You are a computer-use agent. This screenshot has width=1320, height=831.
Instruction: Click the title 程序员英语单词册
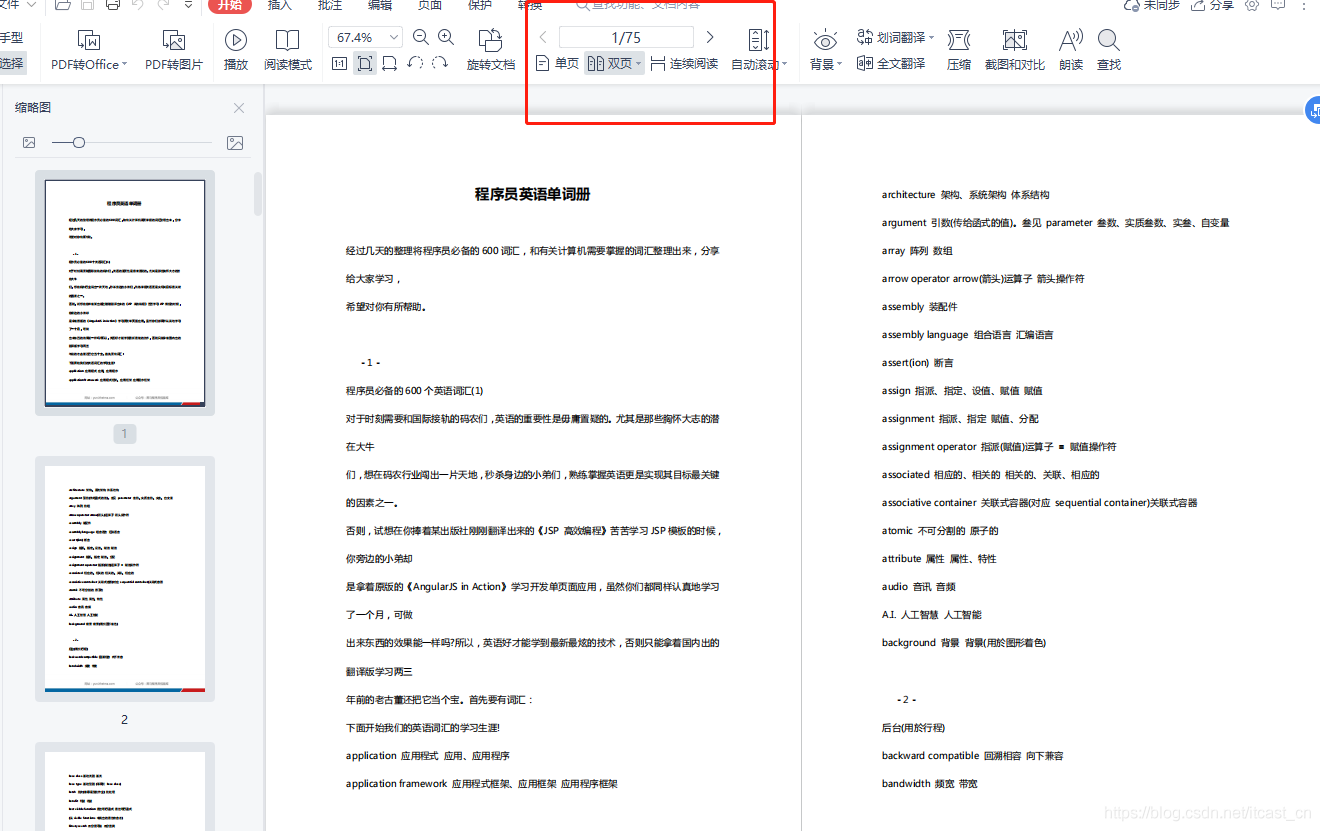tap(532, 194)
